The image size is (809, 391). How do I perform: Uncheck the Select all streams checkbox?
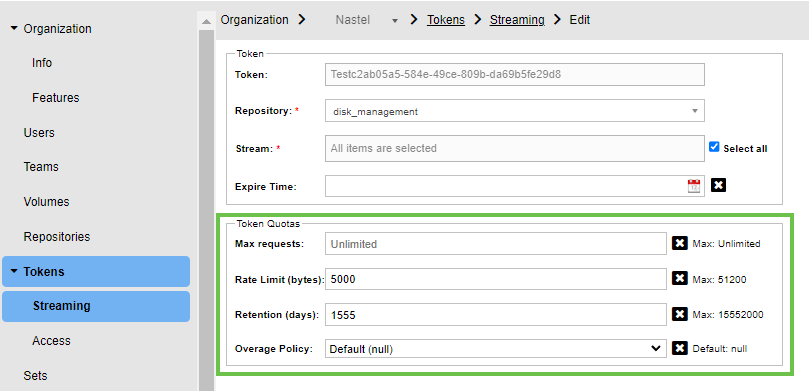click(x=714, y=147)
